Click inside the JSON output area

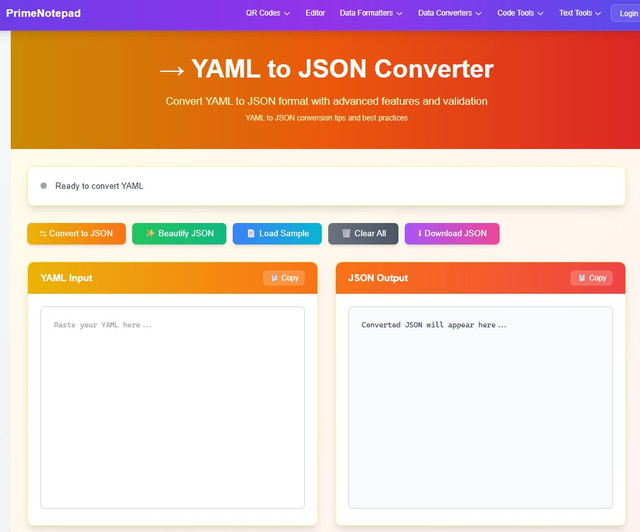[x=480, y=407]
